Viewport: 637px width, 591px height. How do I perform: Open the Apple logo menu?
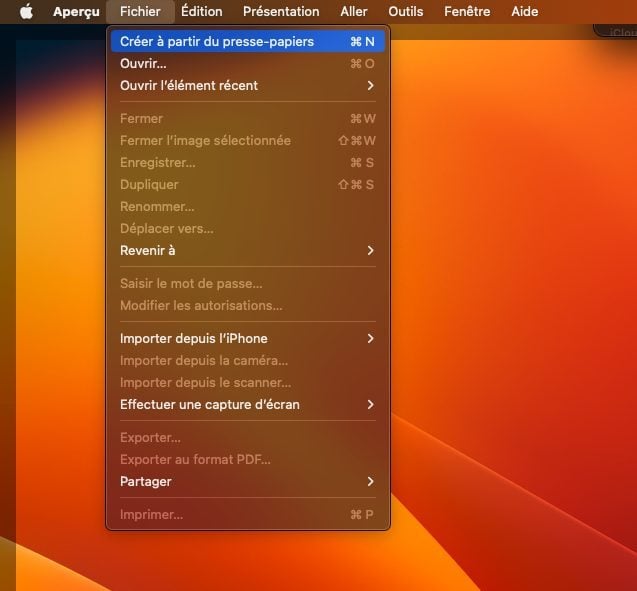pos(26,11)
